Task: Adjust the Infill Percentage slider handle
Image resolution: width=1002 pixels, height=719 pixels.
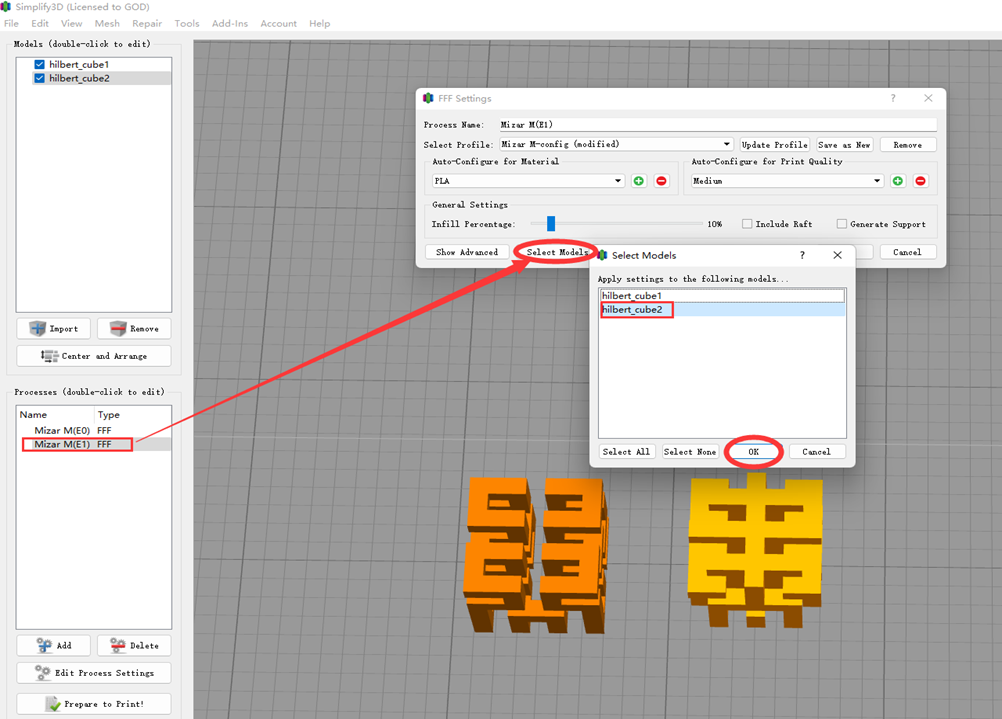Action: click(551, 224)
